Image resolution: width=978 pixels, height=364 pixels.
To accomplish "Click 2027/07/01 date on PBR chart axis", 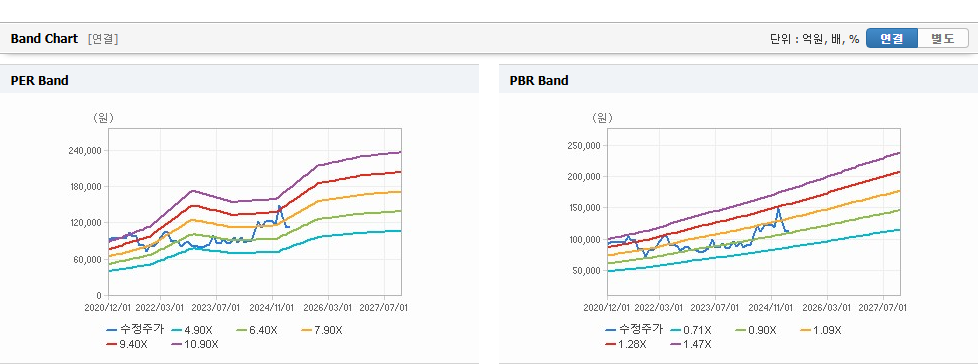I will (884, 307).
